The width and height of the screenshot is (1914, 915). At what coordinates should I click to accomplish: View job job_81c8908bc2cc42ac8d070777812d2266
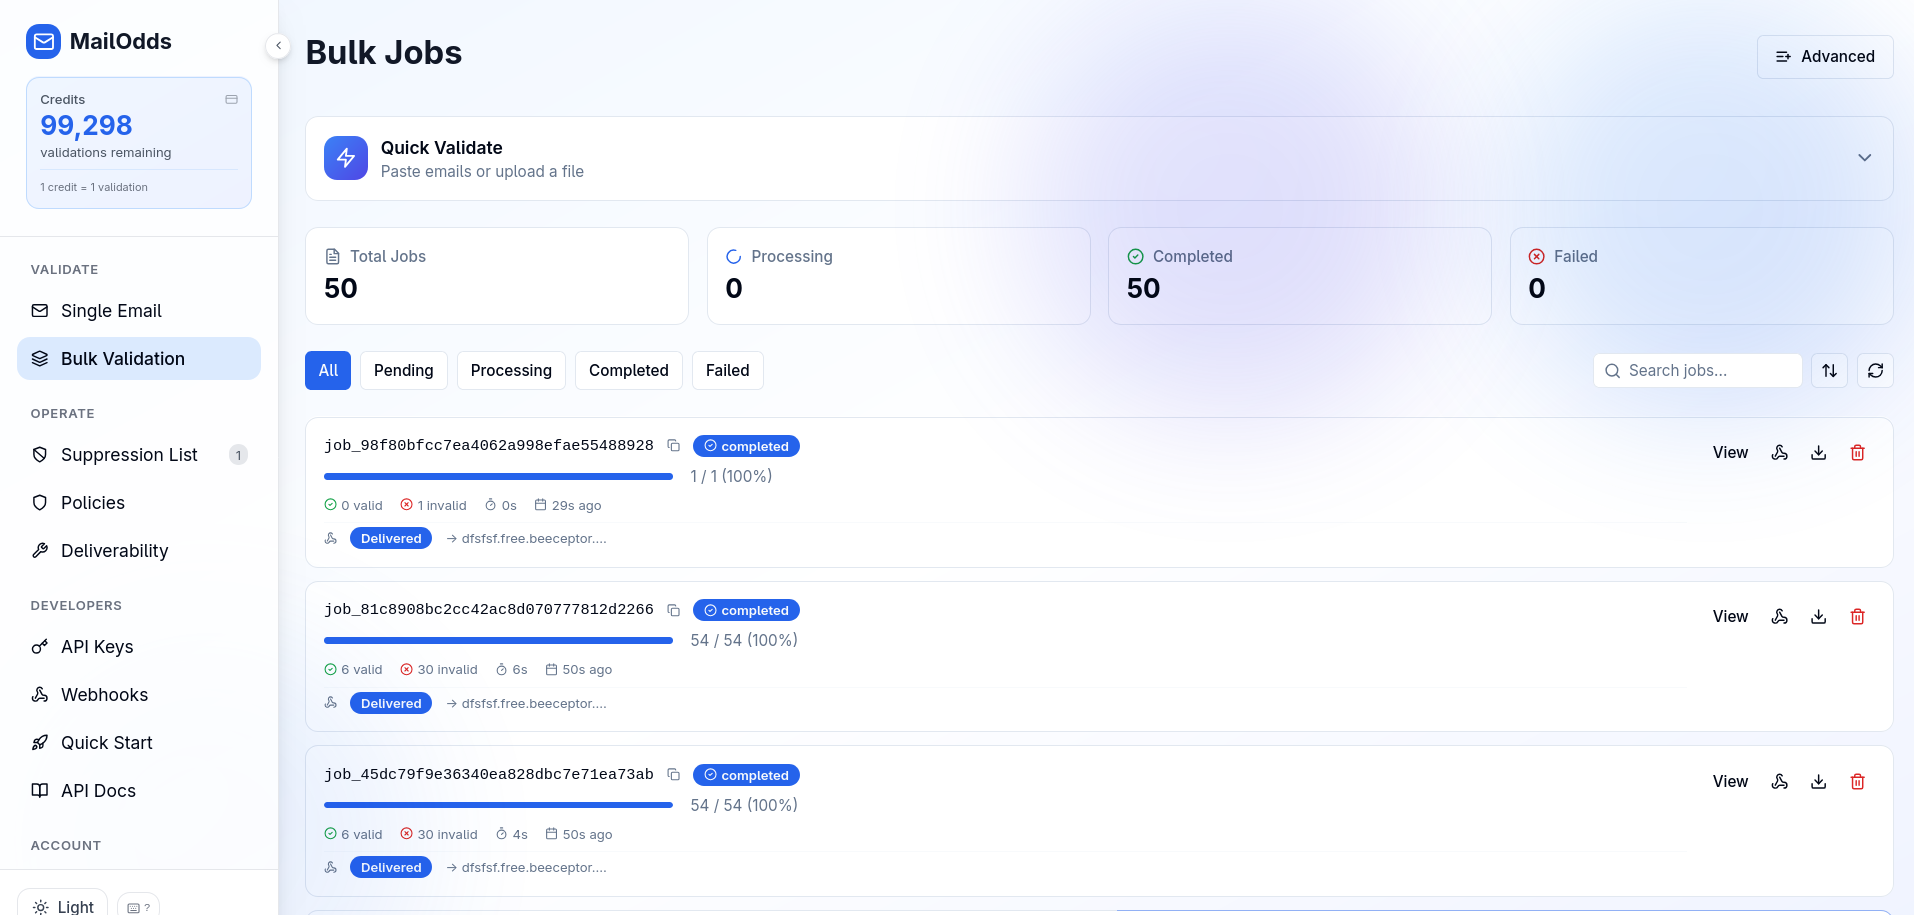pos(1730,617)
